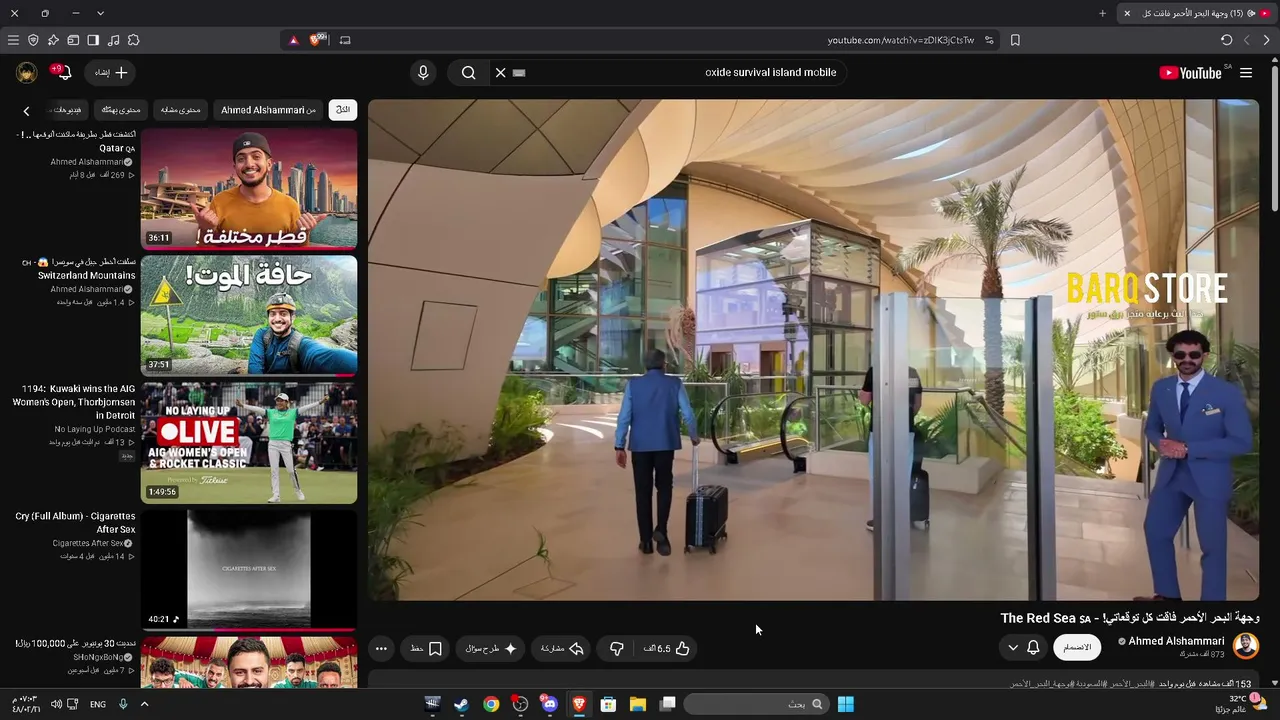Screen dimensions: 1280x720
Task: Open the YouTube guide hamburger menu
Action: click(1246, 72)
